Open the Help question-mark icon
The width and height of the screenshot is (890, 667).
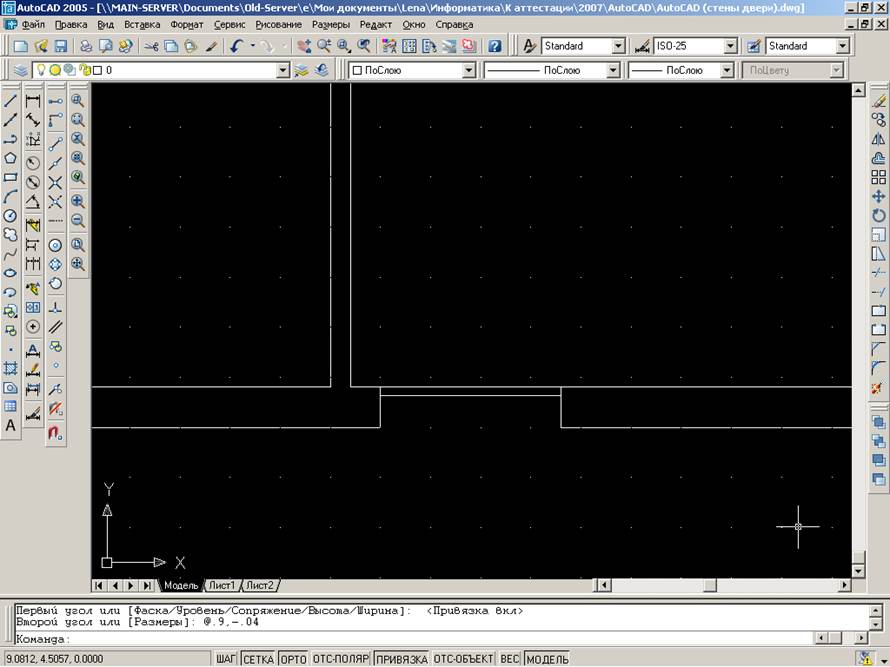[495, 46]
